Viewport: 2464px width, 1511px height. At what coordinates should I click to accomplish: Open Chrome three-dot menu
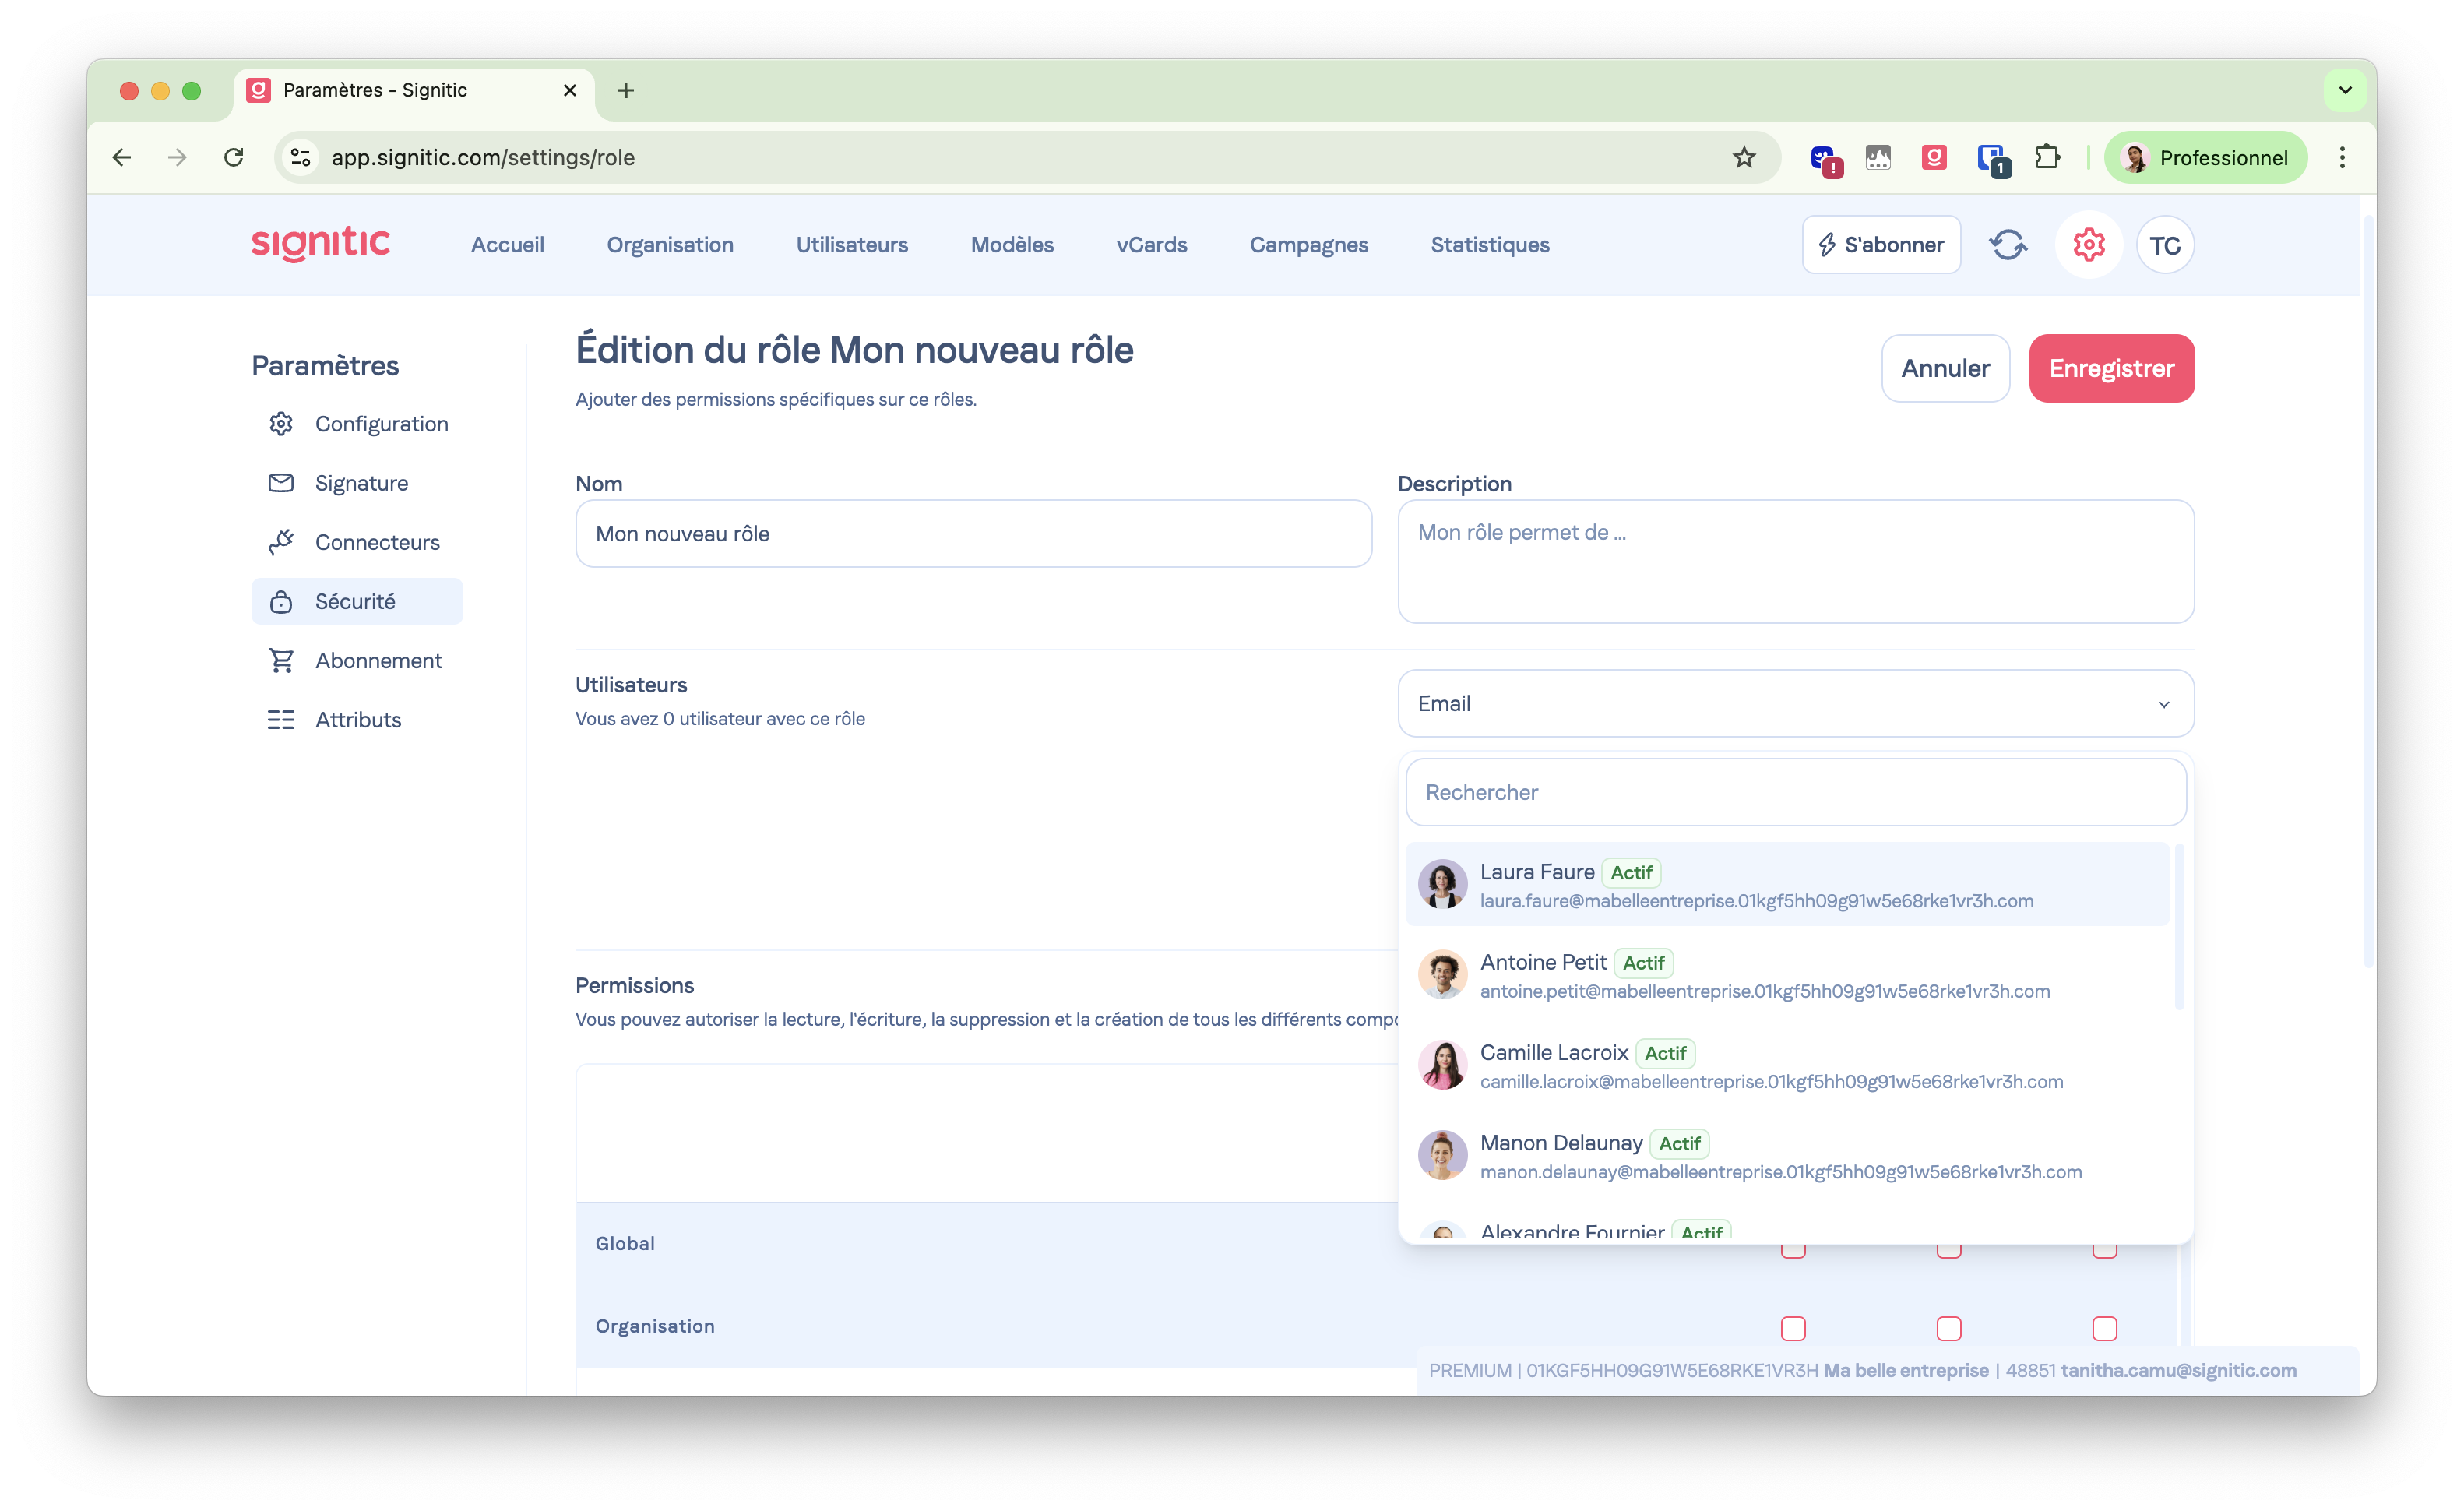coord(2342,157)
